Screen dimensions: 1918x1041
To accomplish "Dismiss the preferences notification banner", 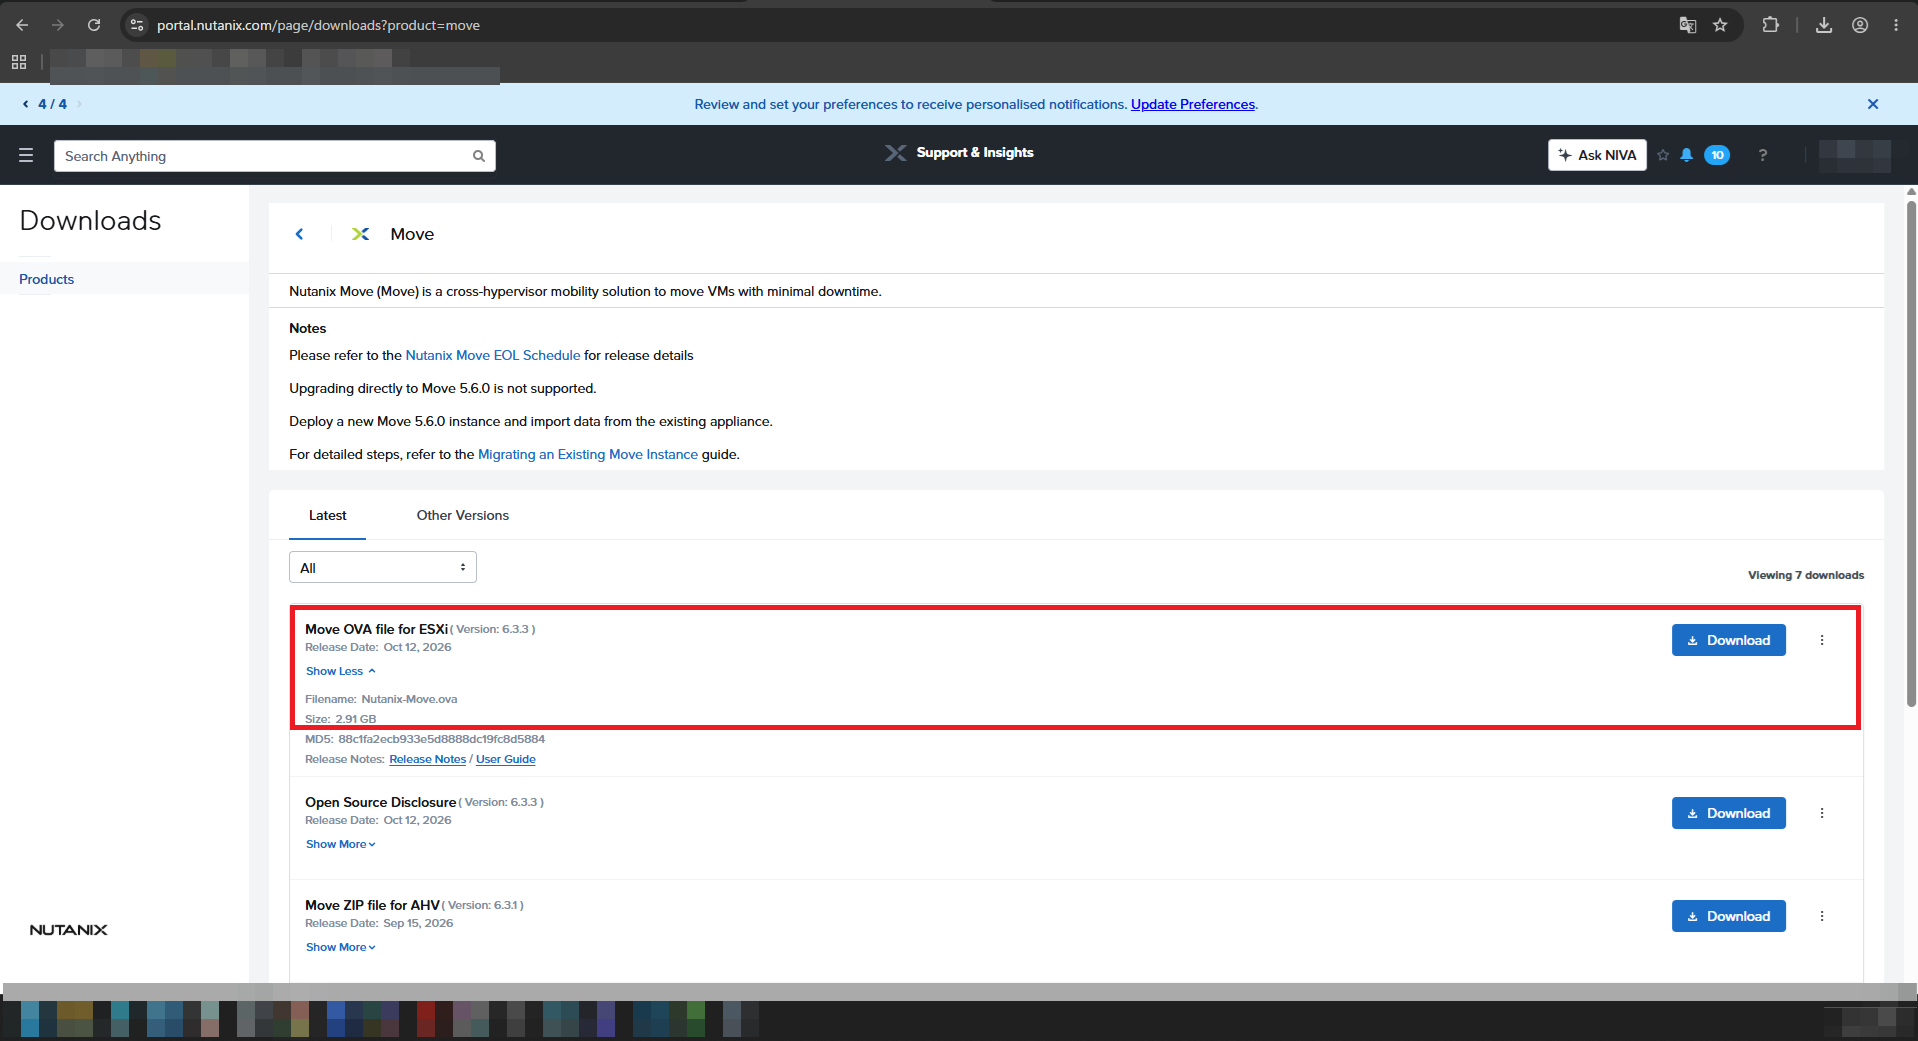I will (x=1873, y=104).
